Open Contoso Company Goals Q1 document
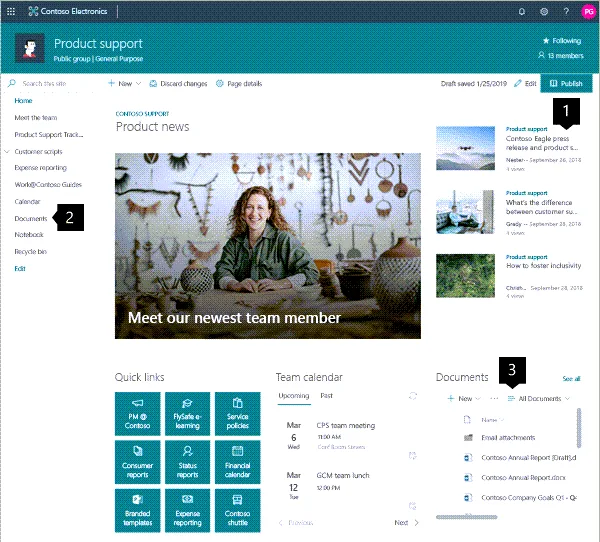The width and height of the screenshot is (600, 542). click(x=529, y=498)
